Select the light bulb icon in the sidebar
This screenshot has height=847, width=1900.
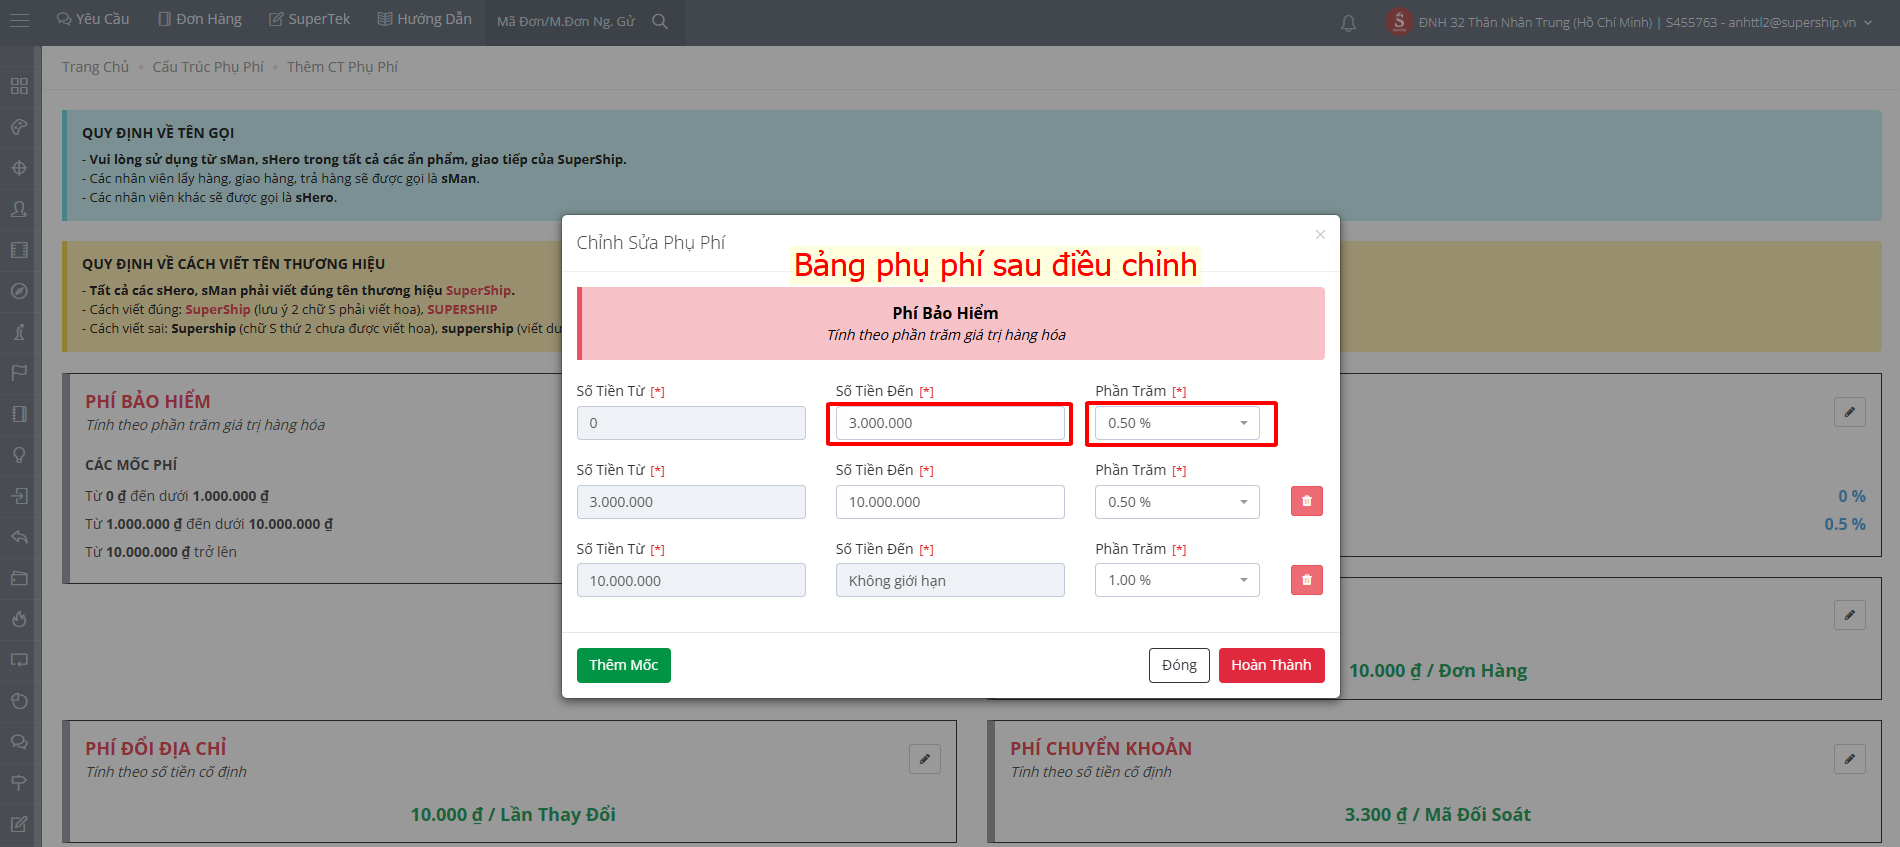pyautogui.click(x=19, y=455)
